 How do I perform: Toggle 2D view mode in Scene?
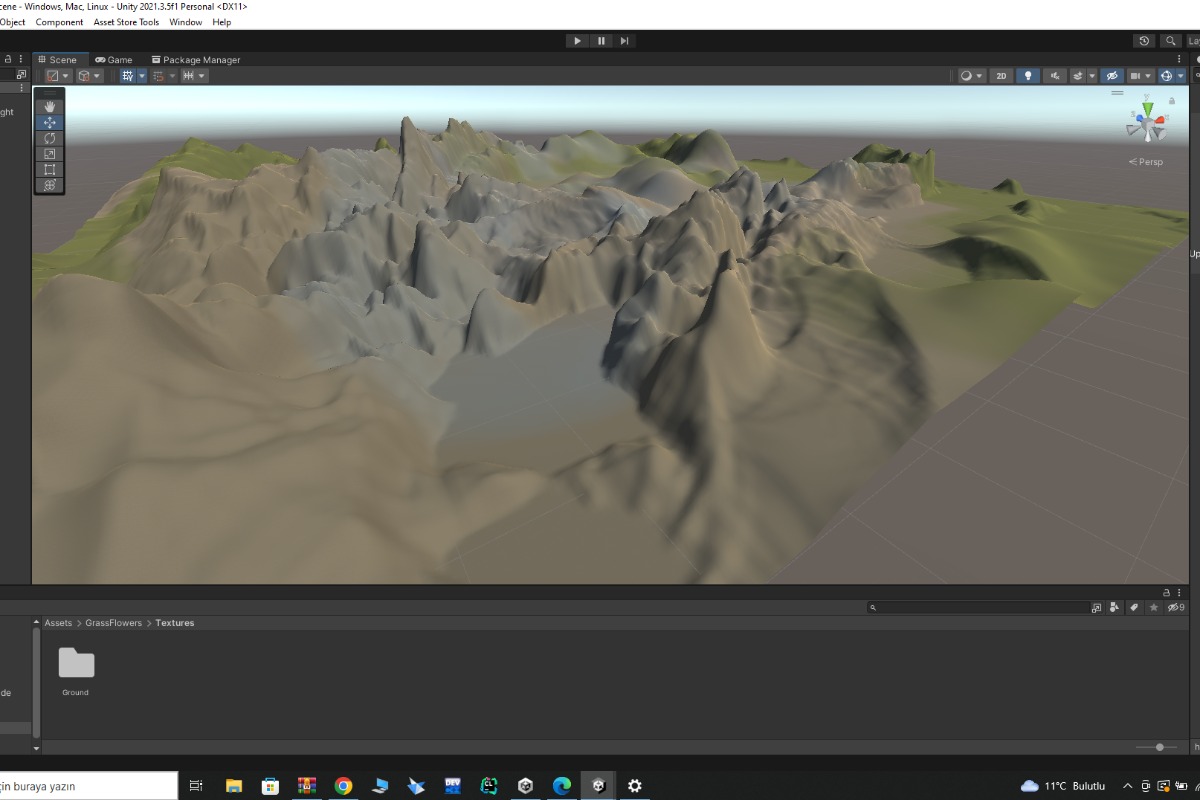(1000, 76)
